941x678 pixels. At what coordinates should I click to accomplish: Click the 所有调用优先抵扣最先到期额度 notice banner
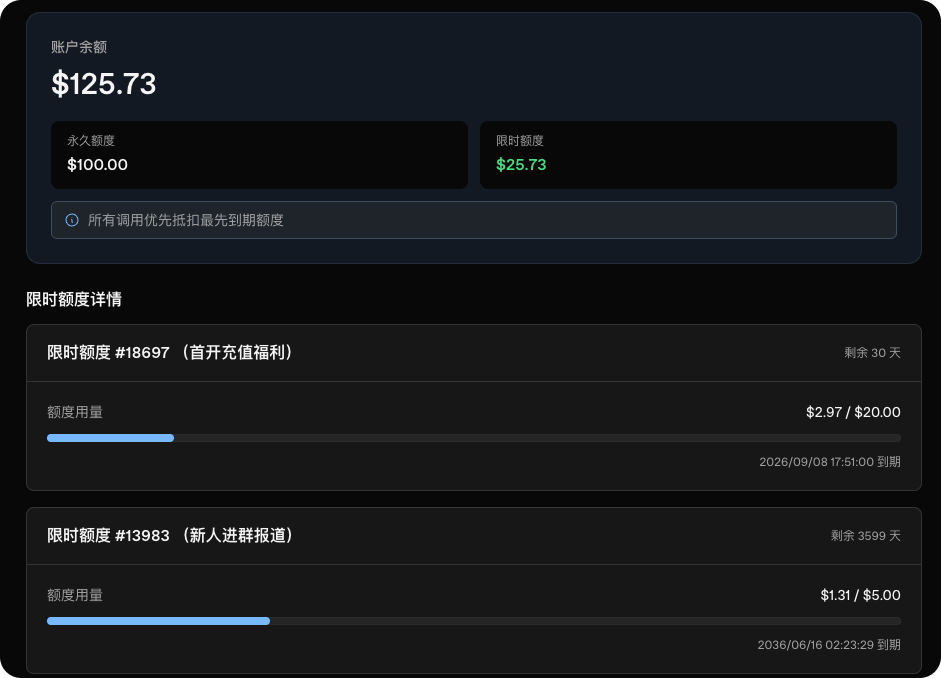(474, 220)
